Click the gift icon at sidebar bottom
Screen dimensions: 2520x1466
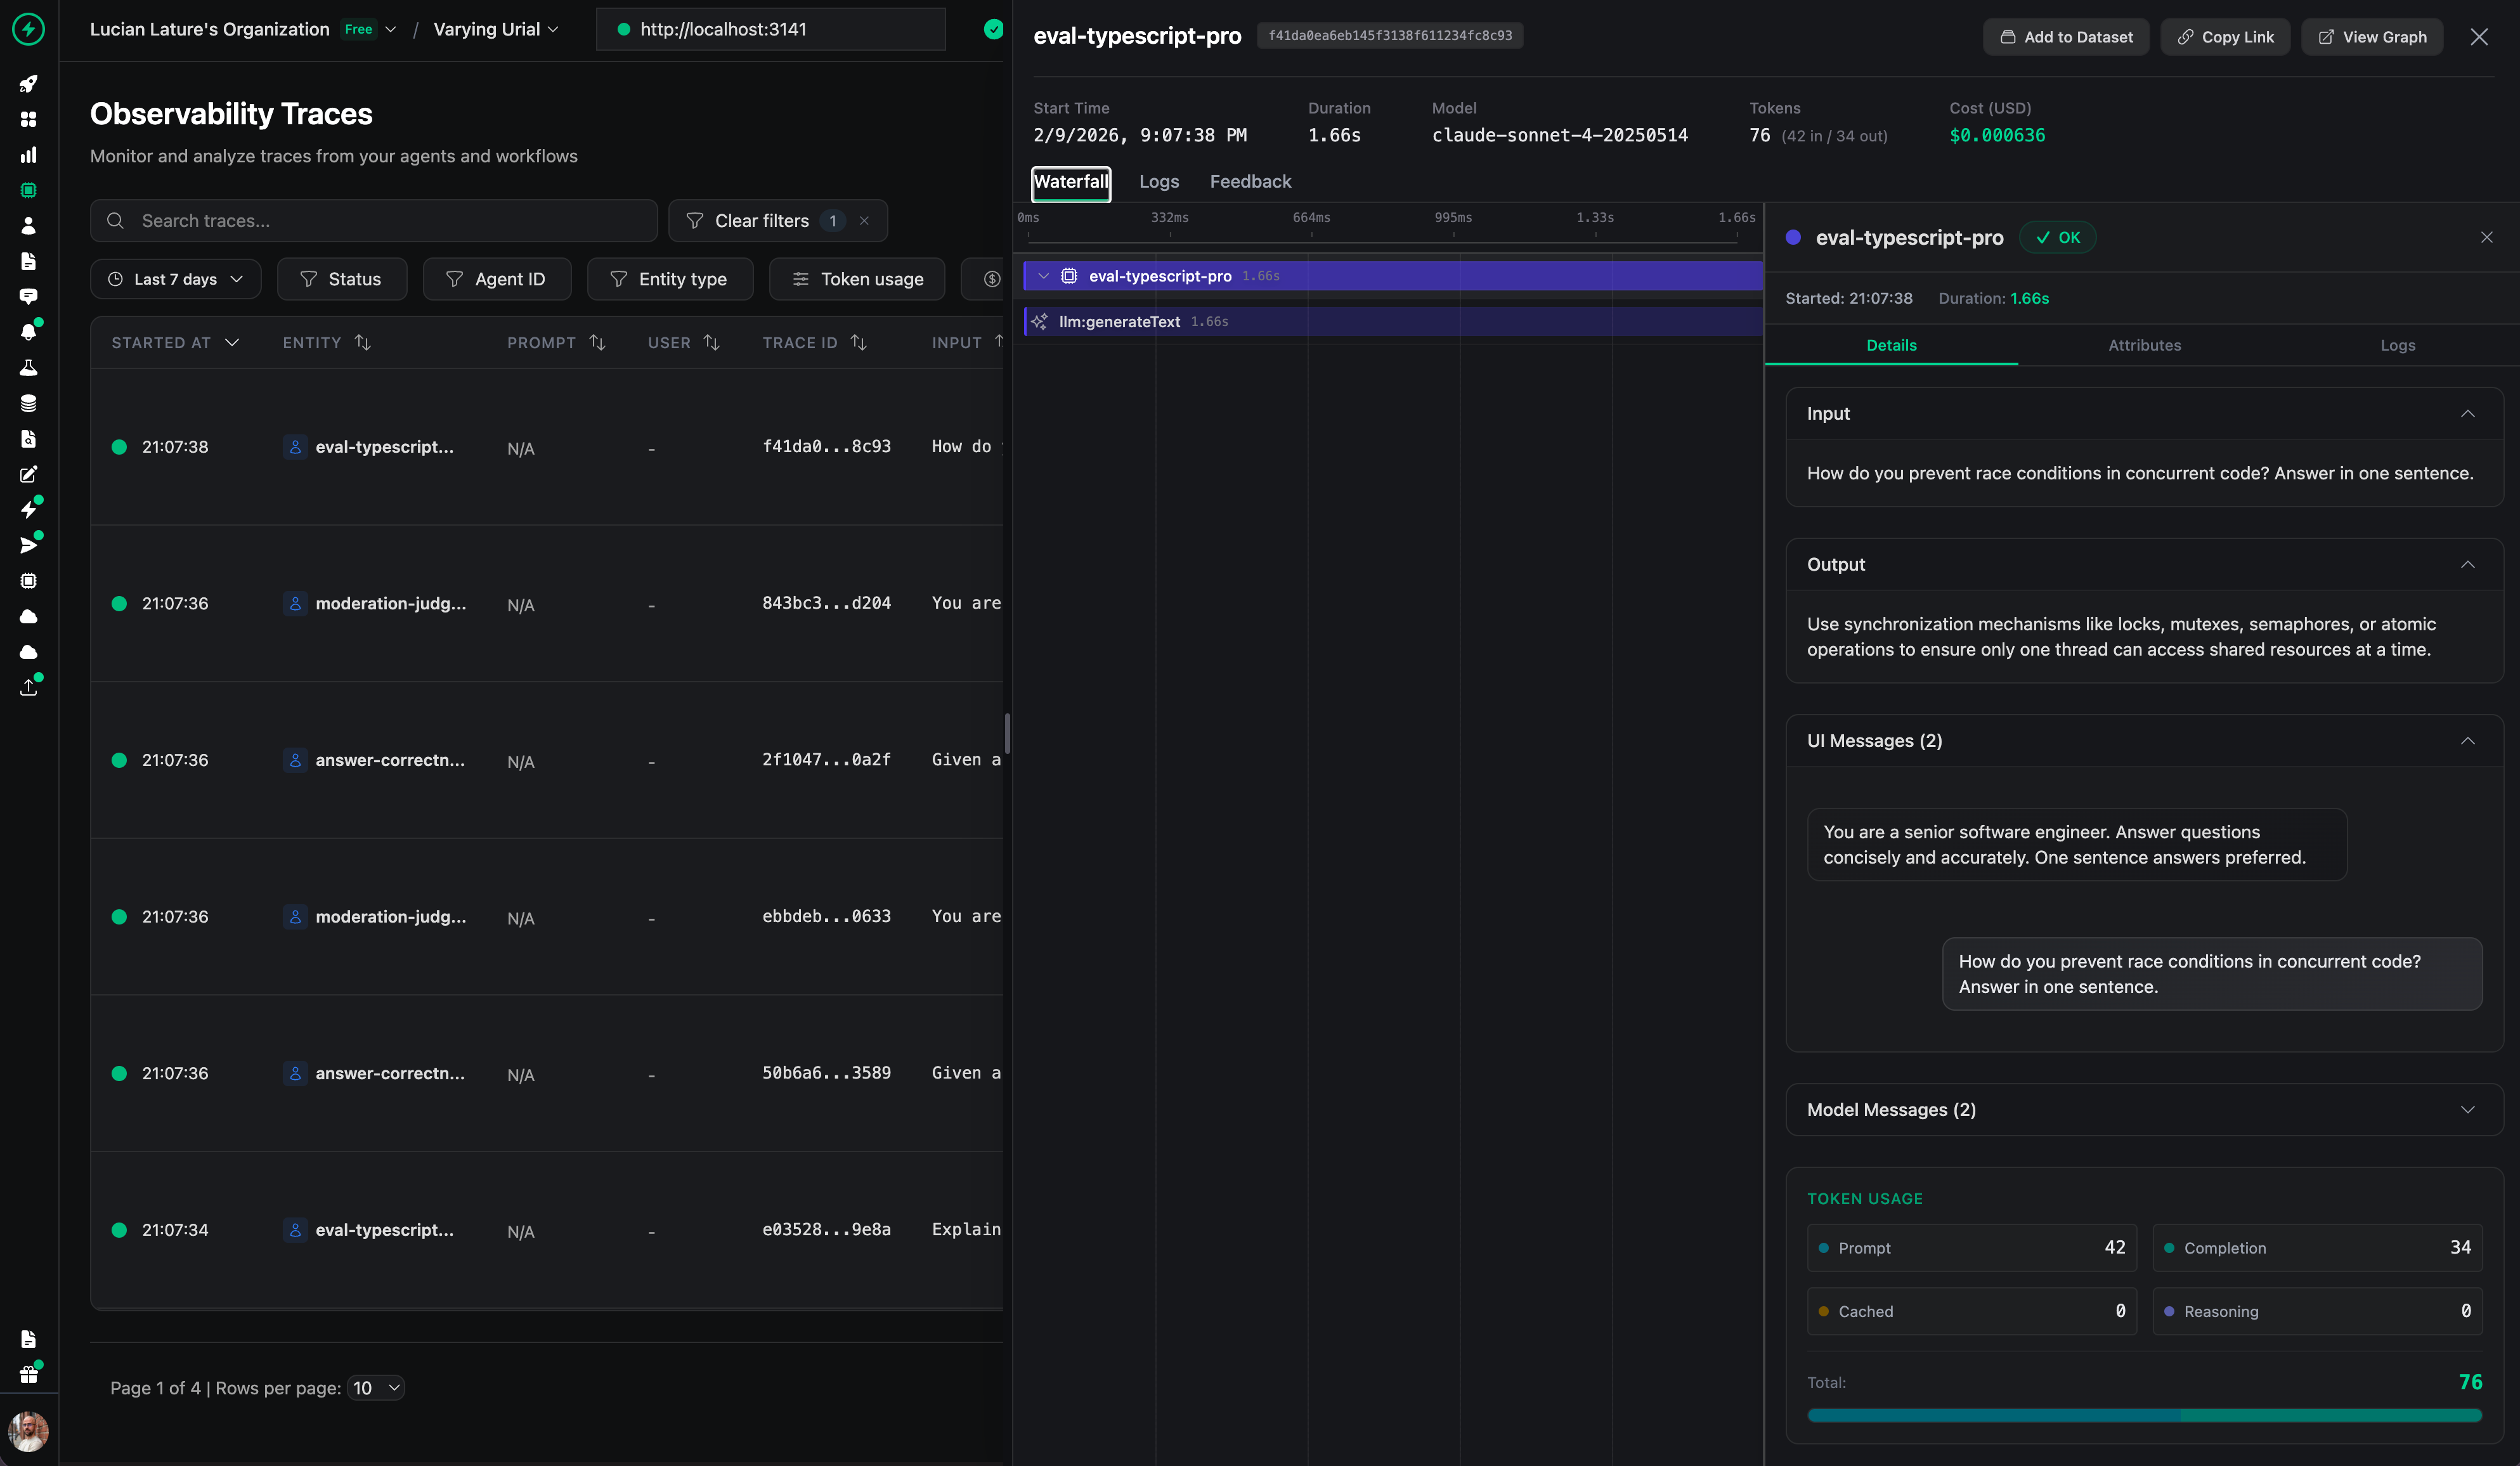28,1374
